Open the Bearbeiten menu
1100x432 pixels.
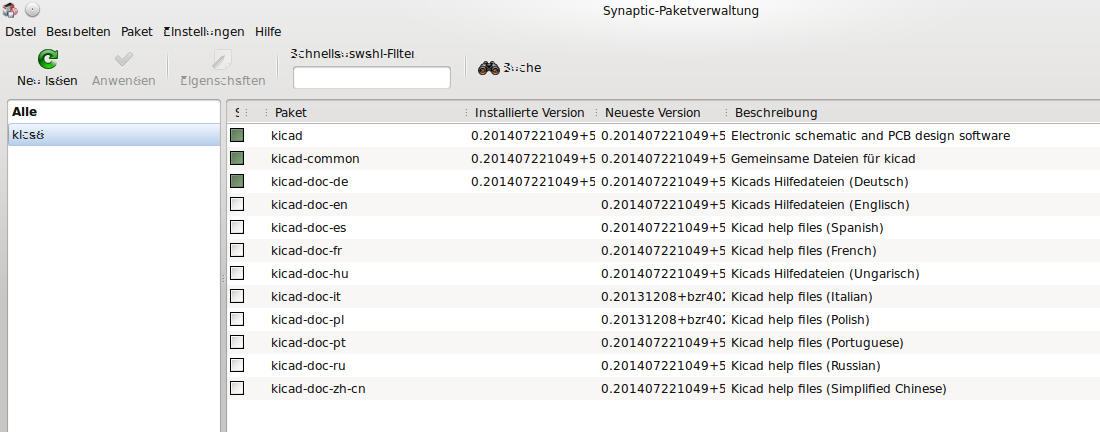tap(79, 32)
